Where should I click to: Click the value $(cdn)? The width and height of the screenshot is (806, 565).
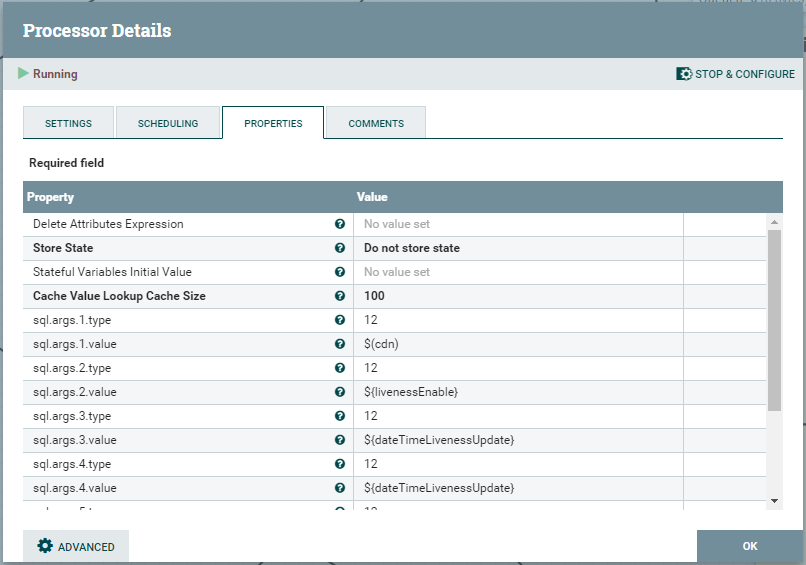[381, 344]
